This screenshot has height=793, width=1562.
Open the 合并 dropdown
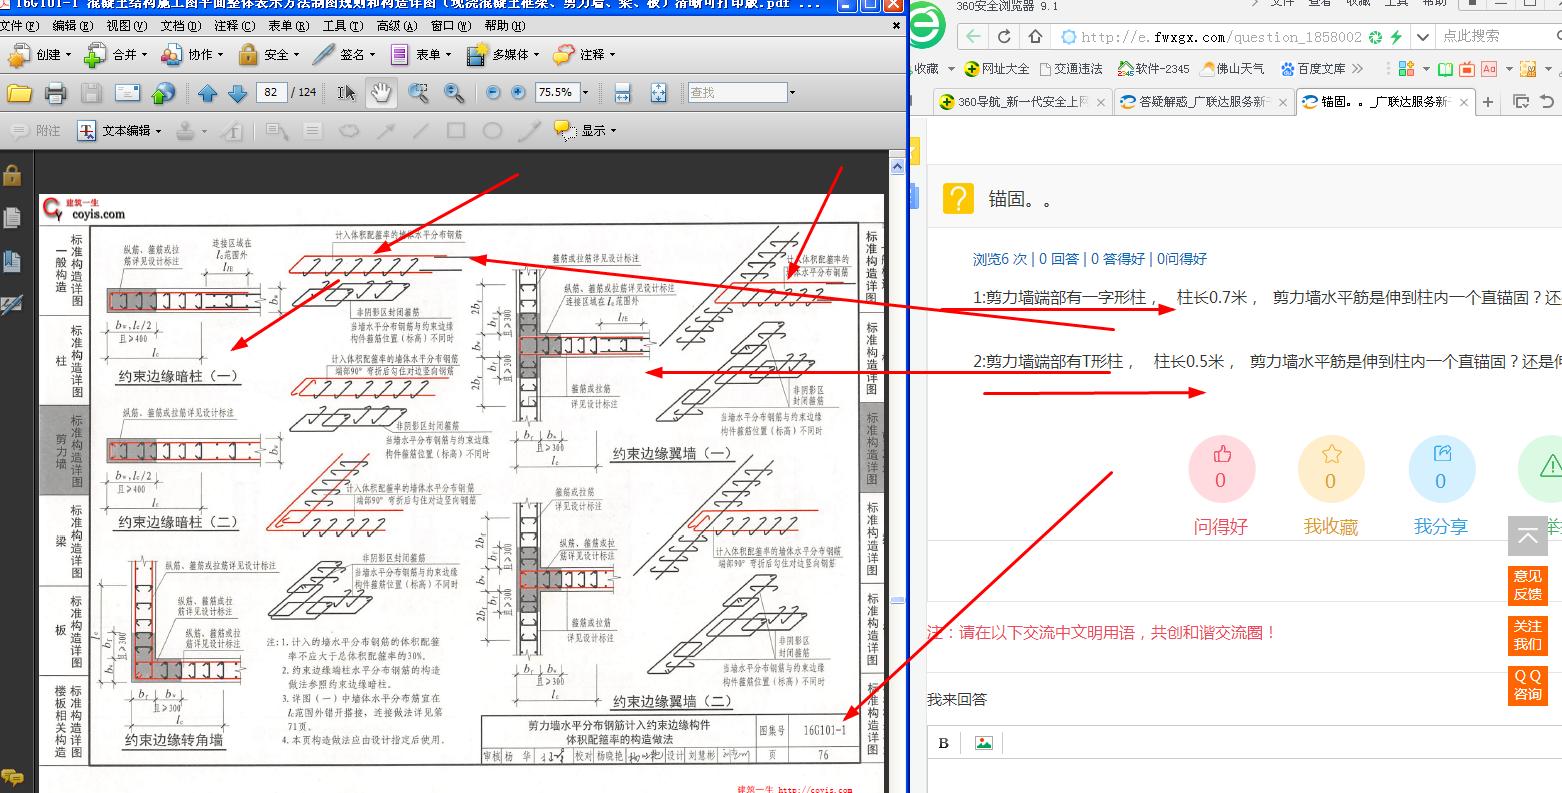click(116, 55)
